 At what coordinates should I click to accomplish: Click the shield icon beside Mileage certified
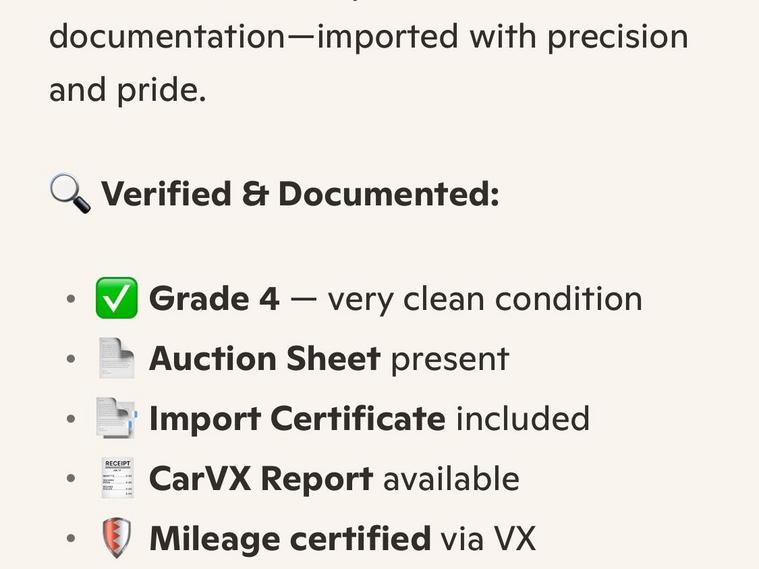tap(116, 539)
